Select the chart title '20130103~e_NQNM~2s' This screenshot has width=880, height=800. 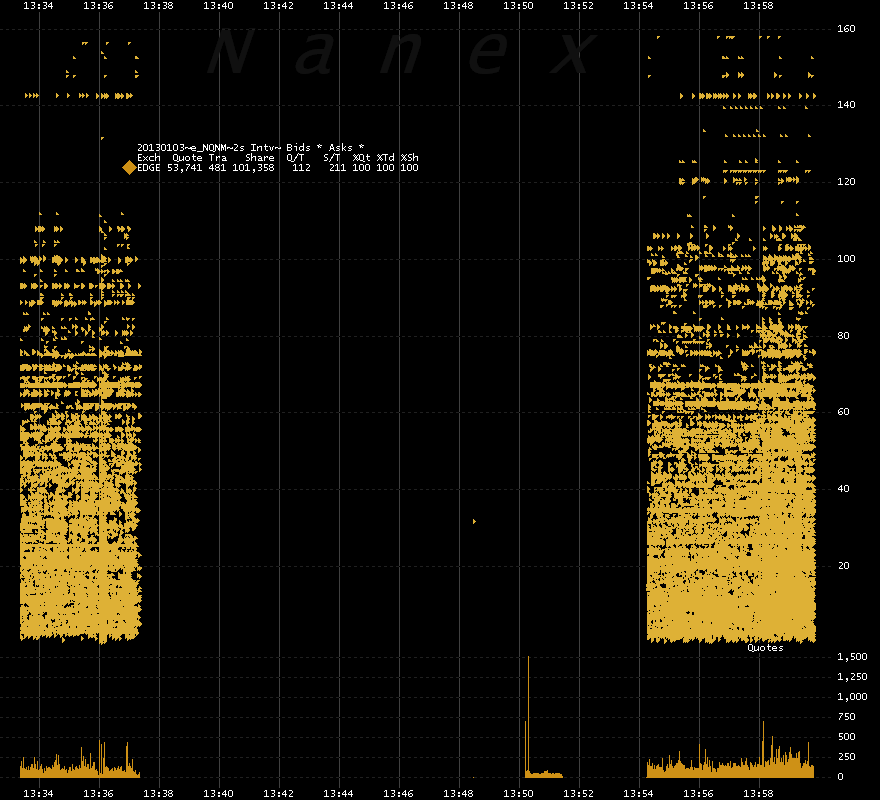coord(191,148)
